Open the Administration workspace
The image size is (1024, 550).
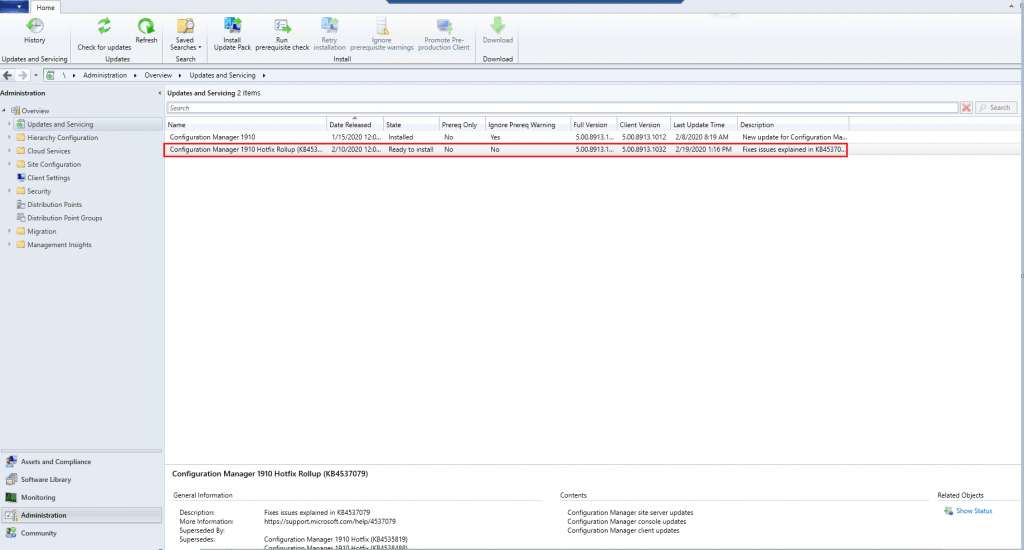[82, 515]
